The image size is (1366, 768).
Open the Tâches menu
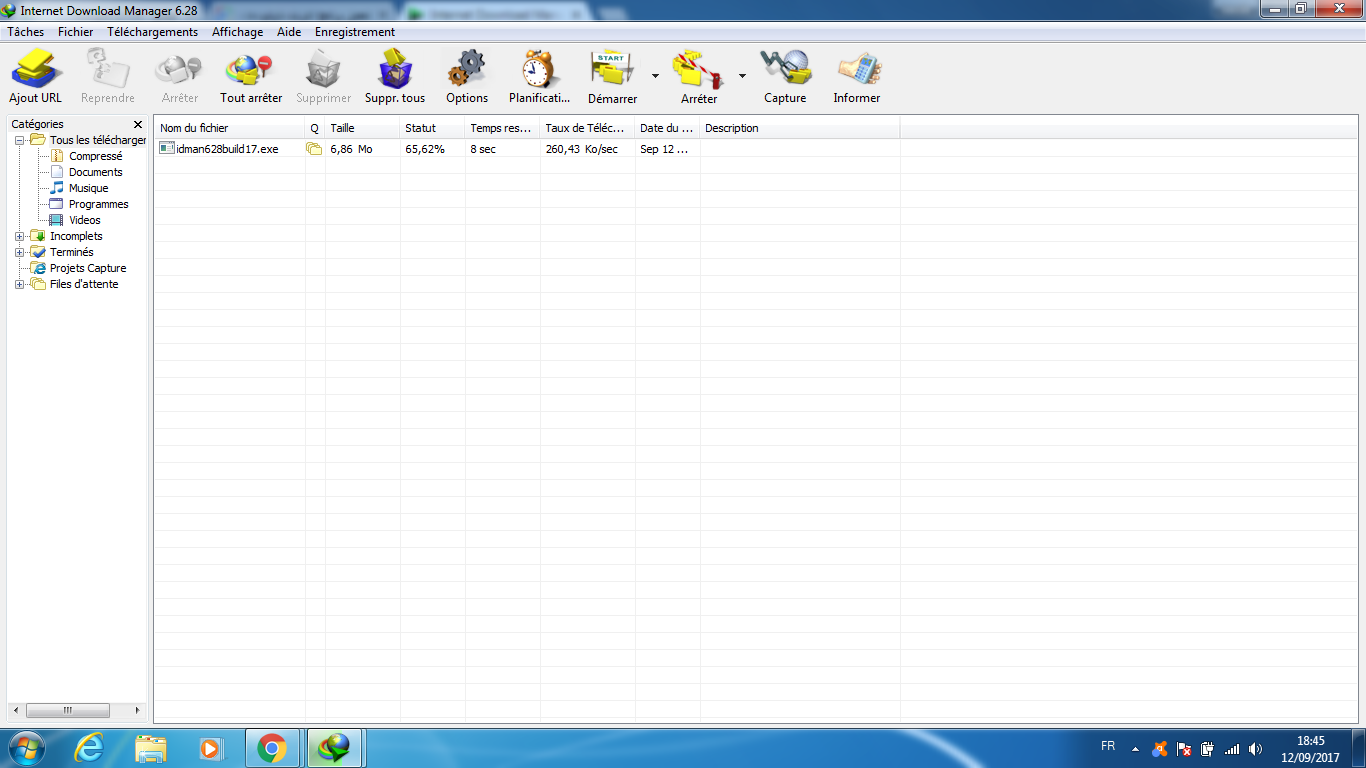coord(26,32)
